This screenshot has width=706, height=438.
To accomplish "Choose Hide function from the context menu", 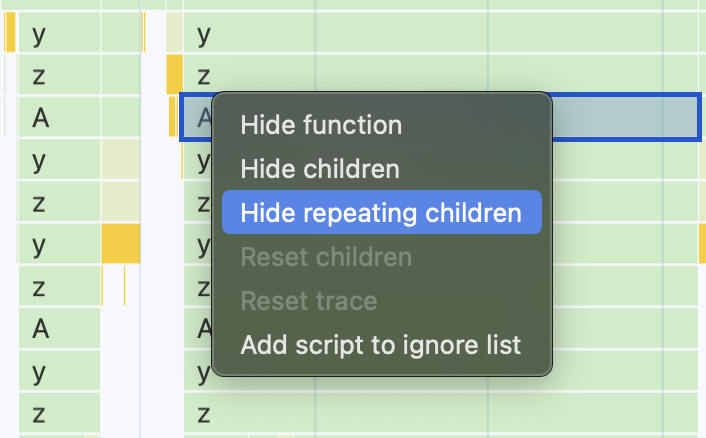I will (x=321, y=125).
